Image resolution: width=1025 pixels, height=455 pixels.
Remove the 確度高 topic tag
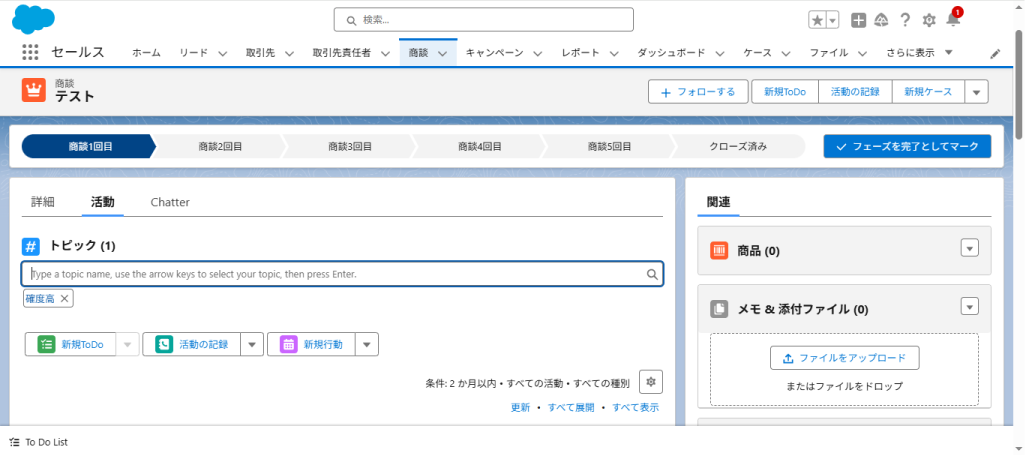pos(64,298)
